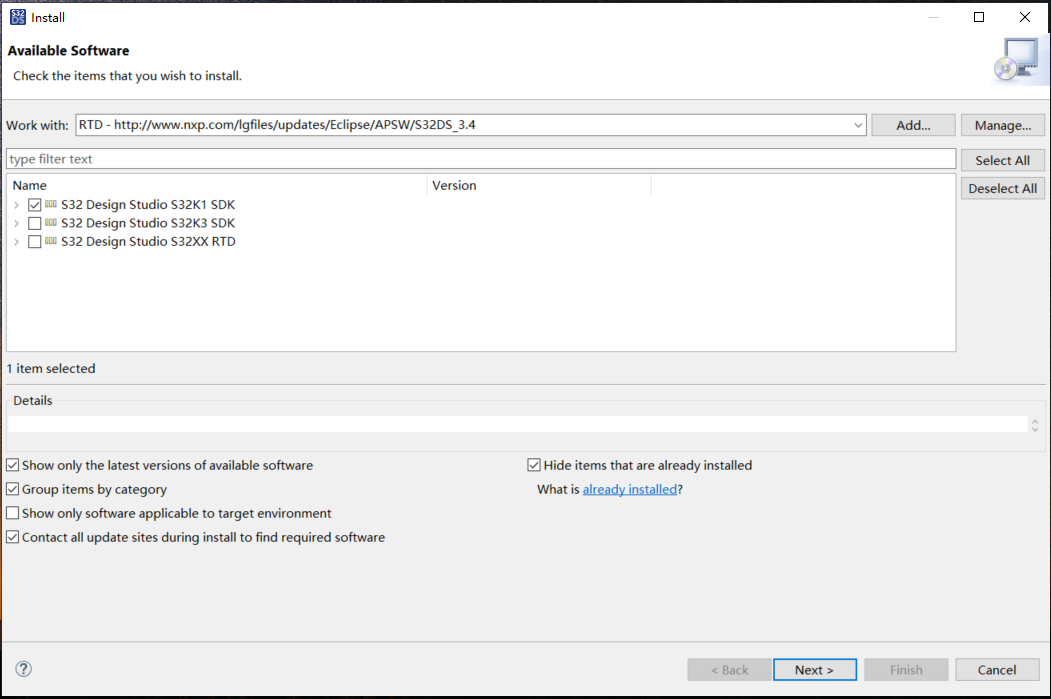Click the Details scroll stepper arrows
This screenshot has height=699, width=1051.
[1035, 425]
